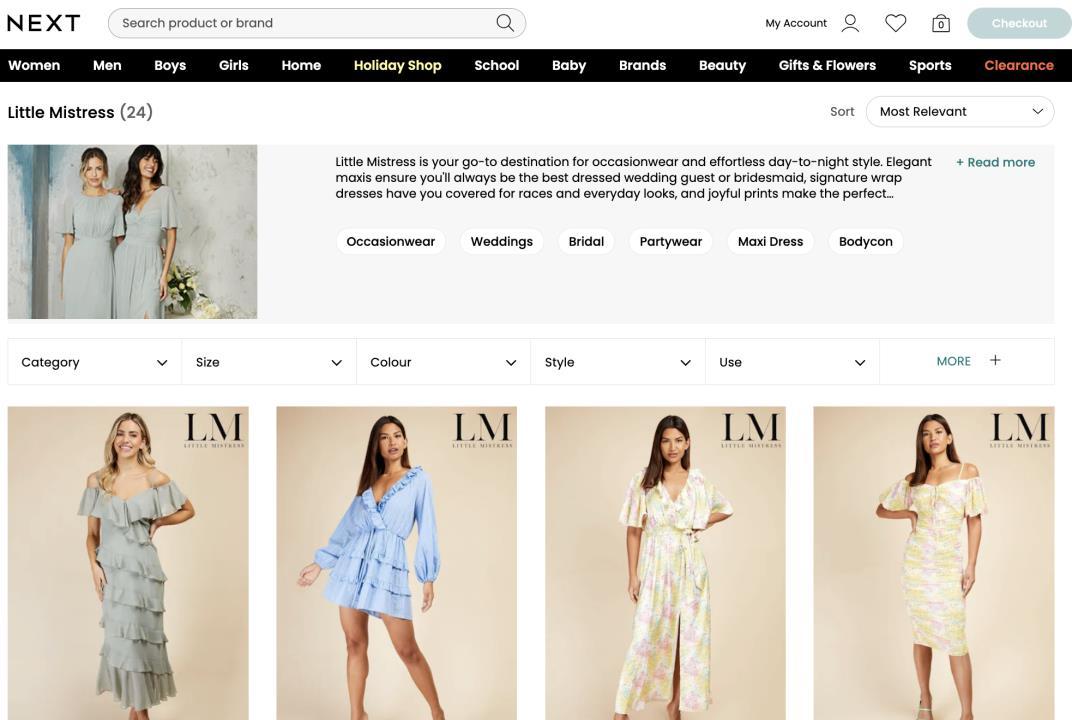Expand the Size filter
This screenshot has width=1072, height=720.
pos(269,362)
